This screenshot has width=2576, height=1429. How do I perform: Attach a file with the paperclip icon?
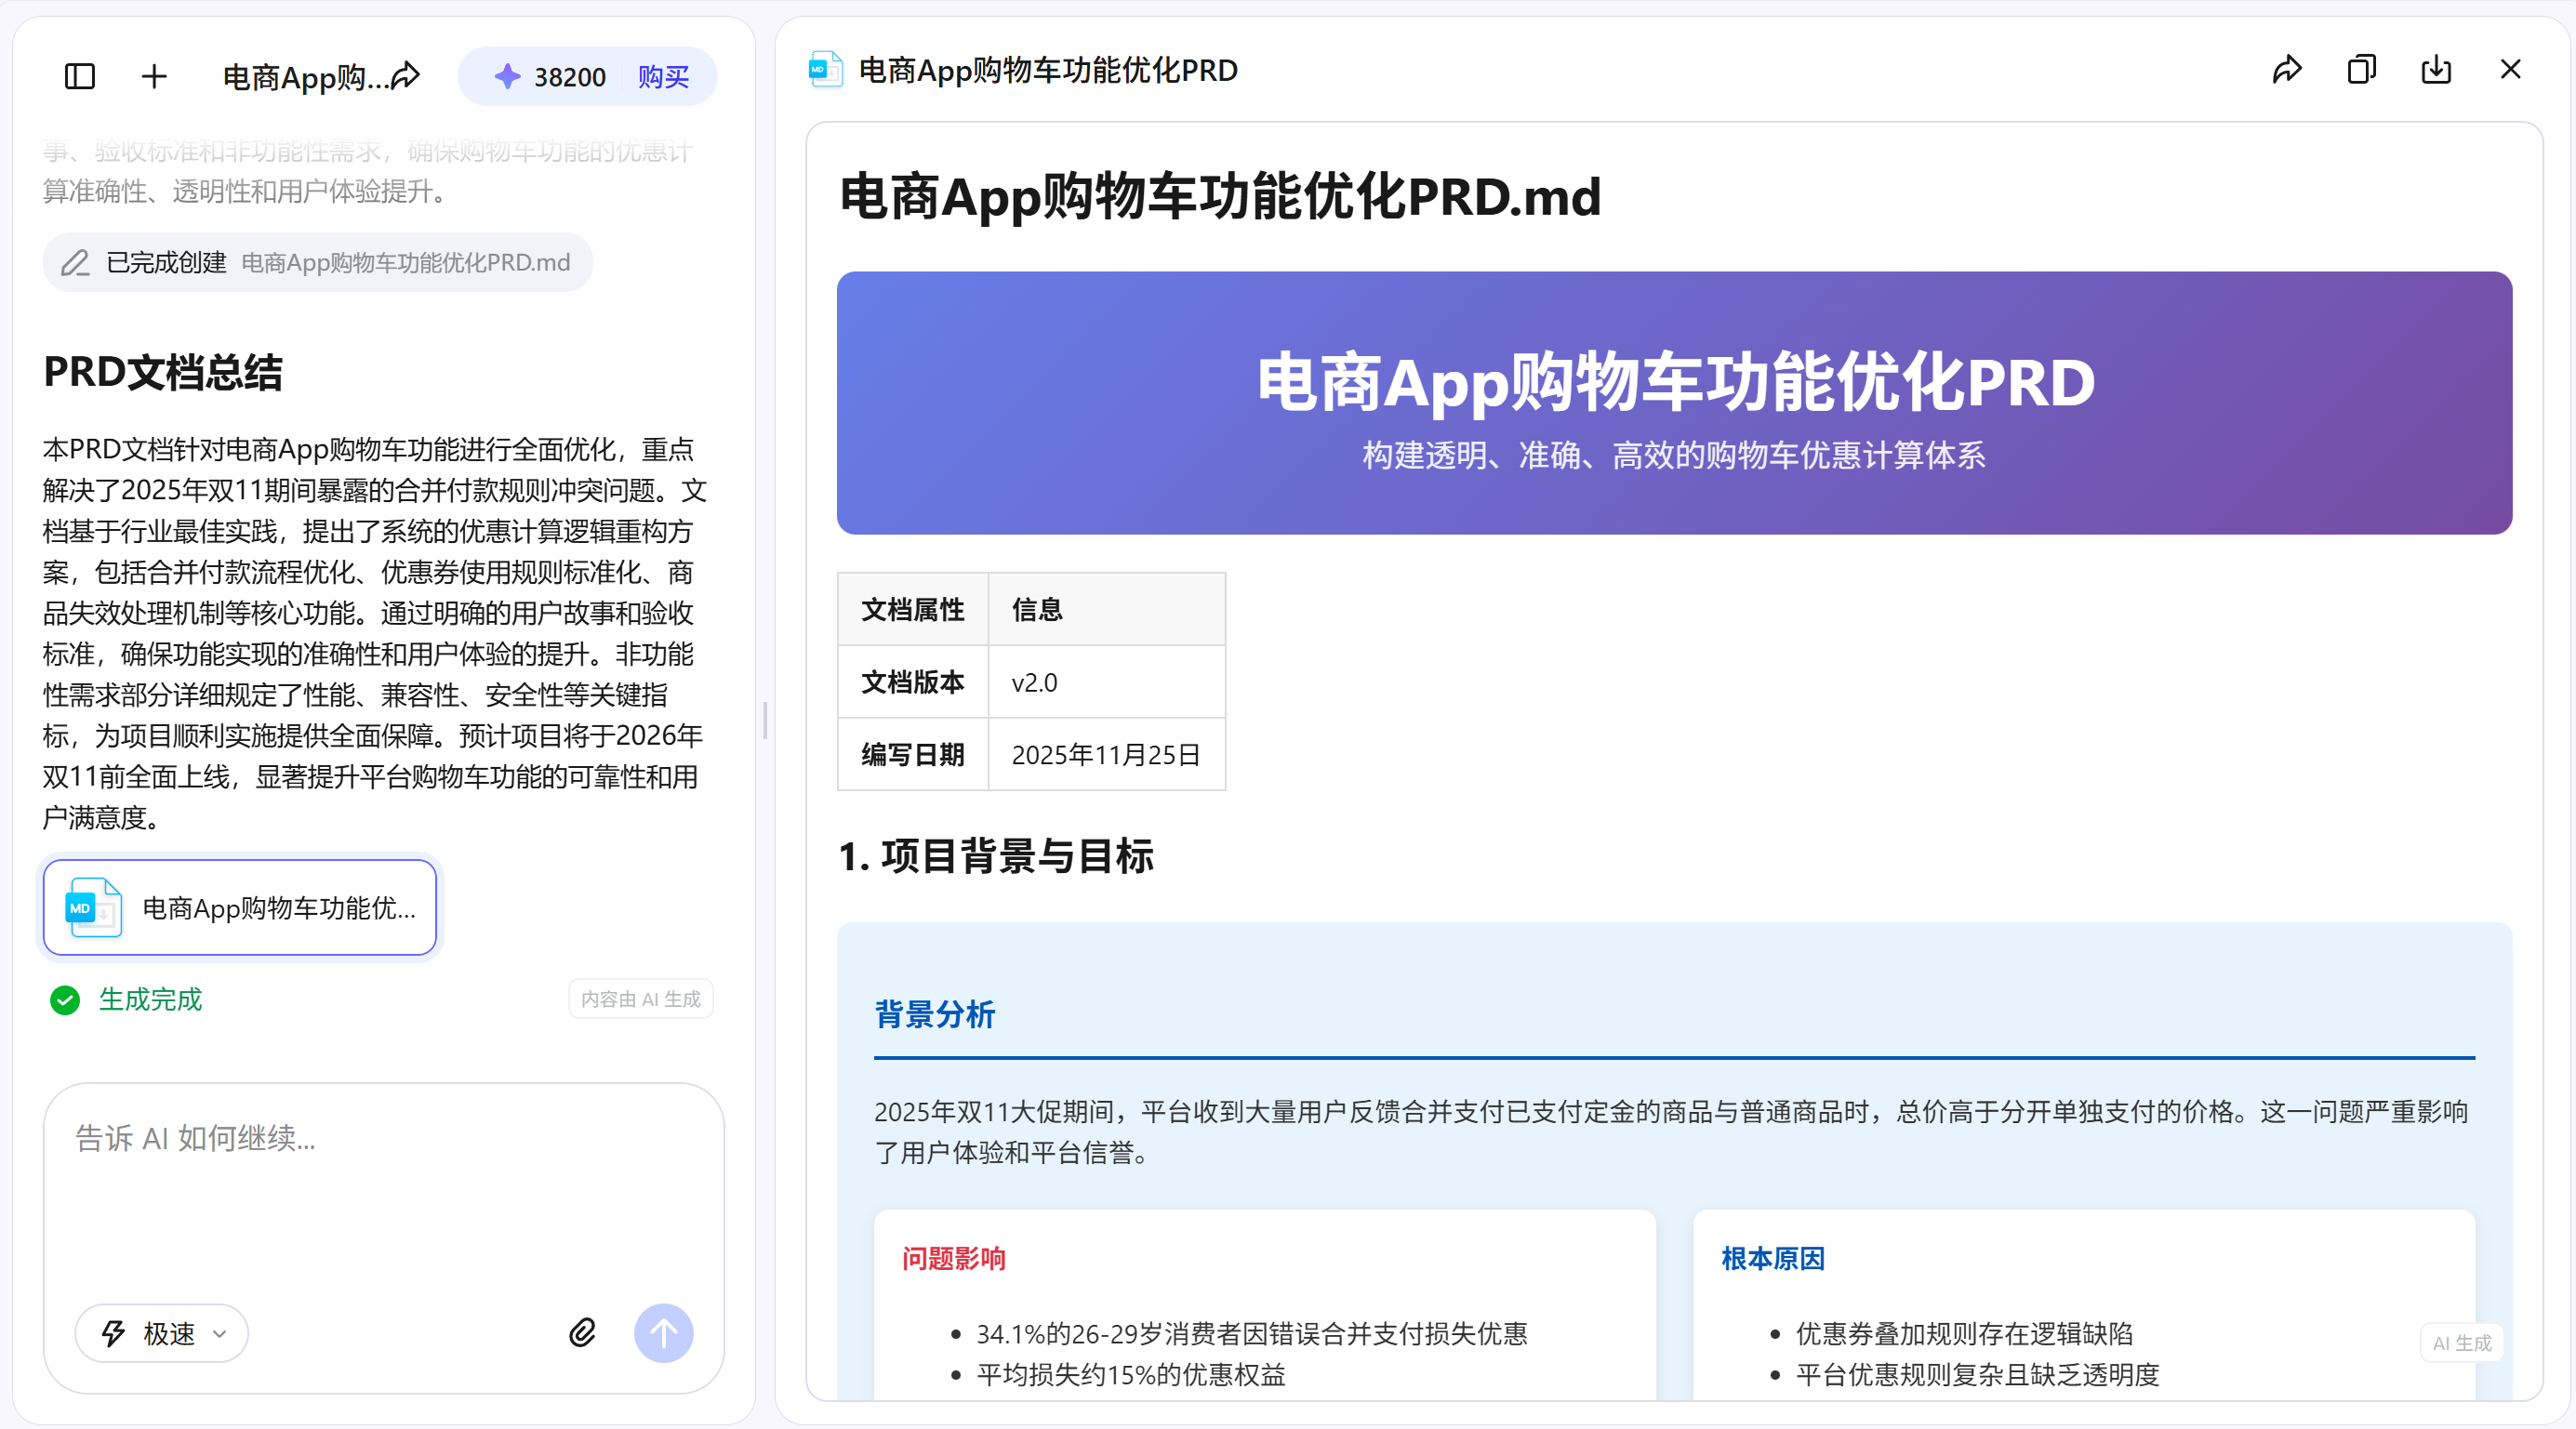click(583, 1333)
